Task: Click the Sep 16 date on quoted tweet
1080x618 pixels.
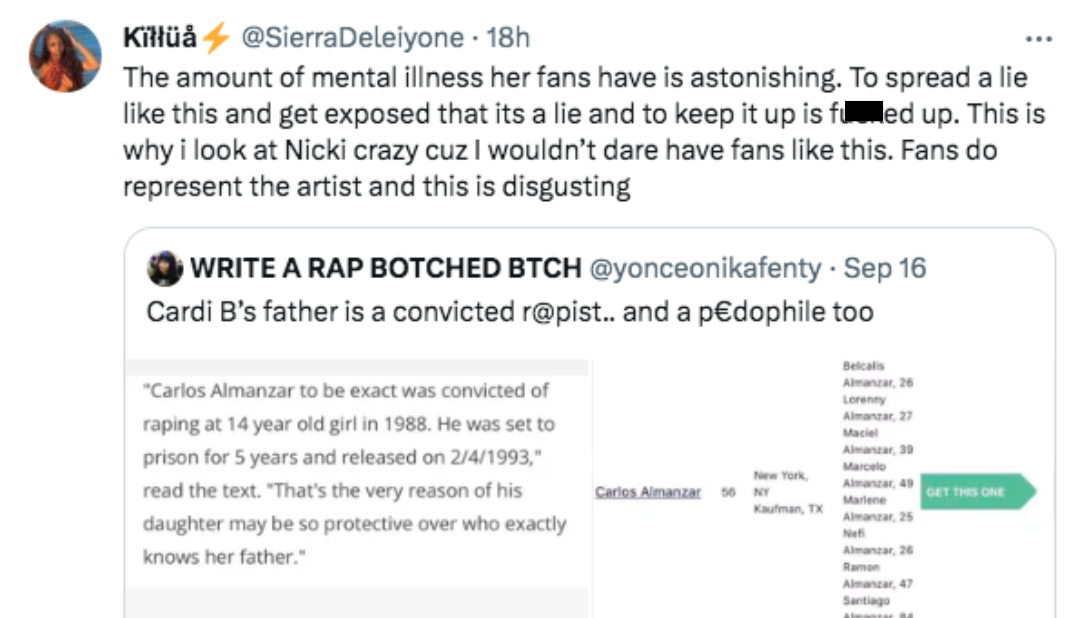Action: (x=885, y=268)
